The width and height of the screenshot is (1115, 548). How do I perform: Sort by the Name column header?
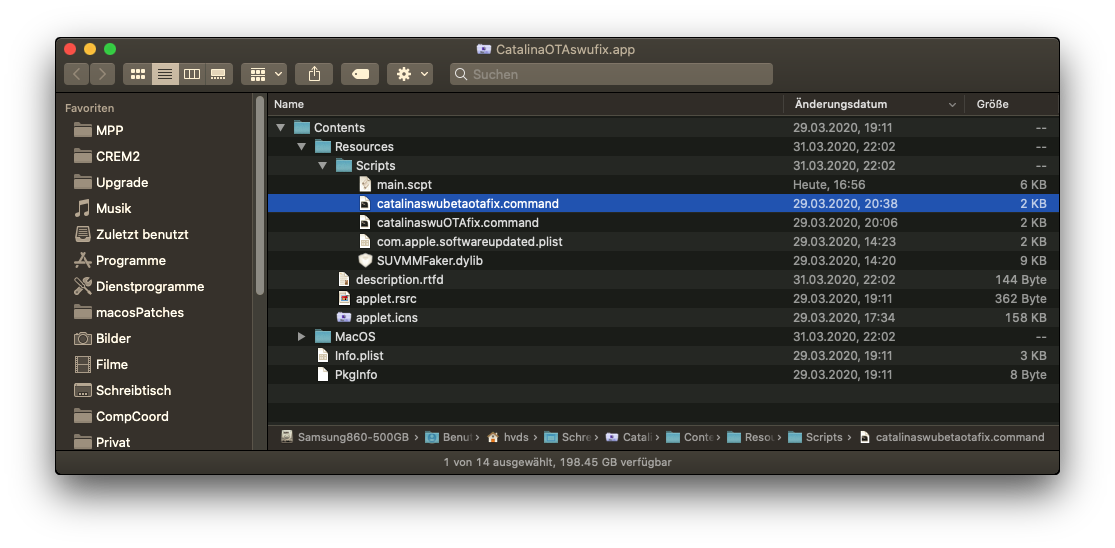(526, 104)
